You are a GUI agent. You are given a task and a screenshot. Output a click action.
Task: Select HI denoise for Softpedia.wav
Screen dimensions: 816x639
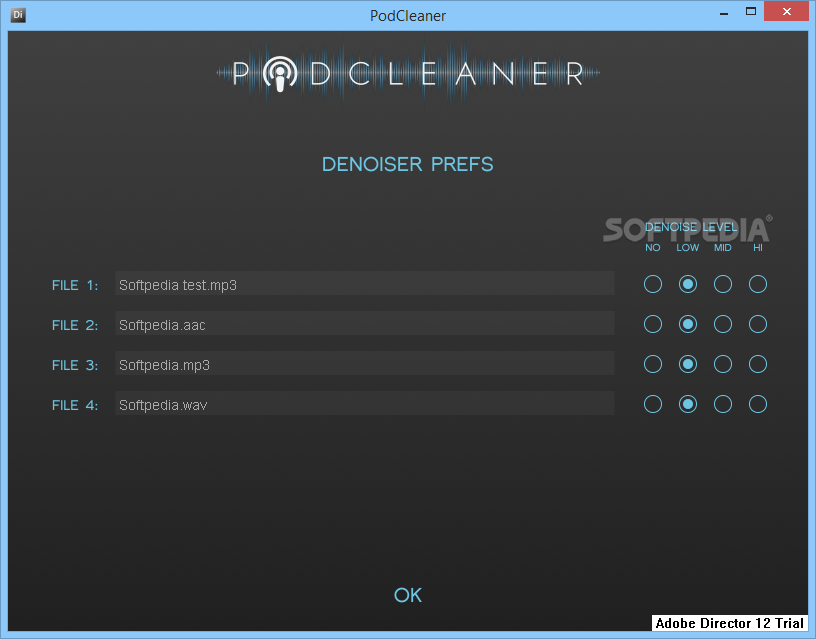(x=758, y=404)
